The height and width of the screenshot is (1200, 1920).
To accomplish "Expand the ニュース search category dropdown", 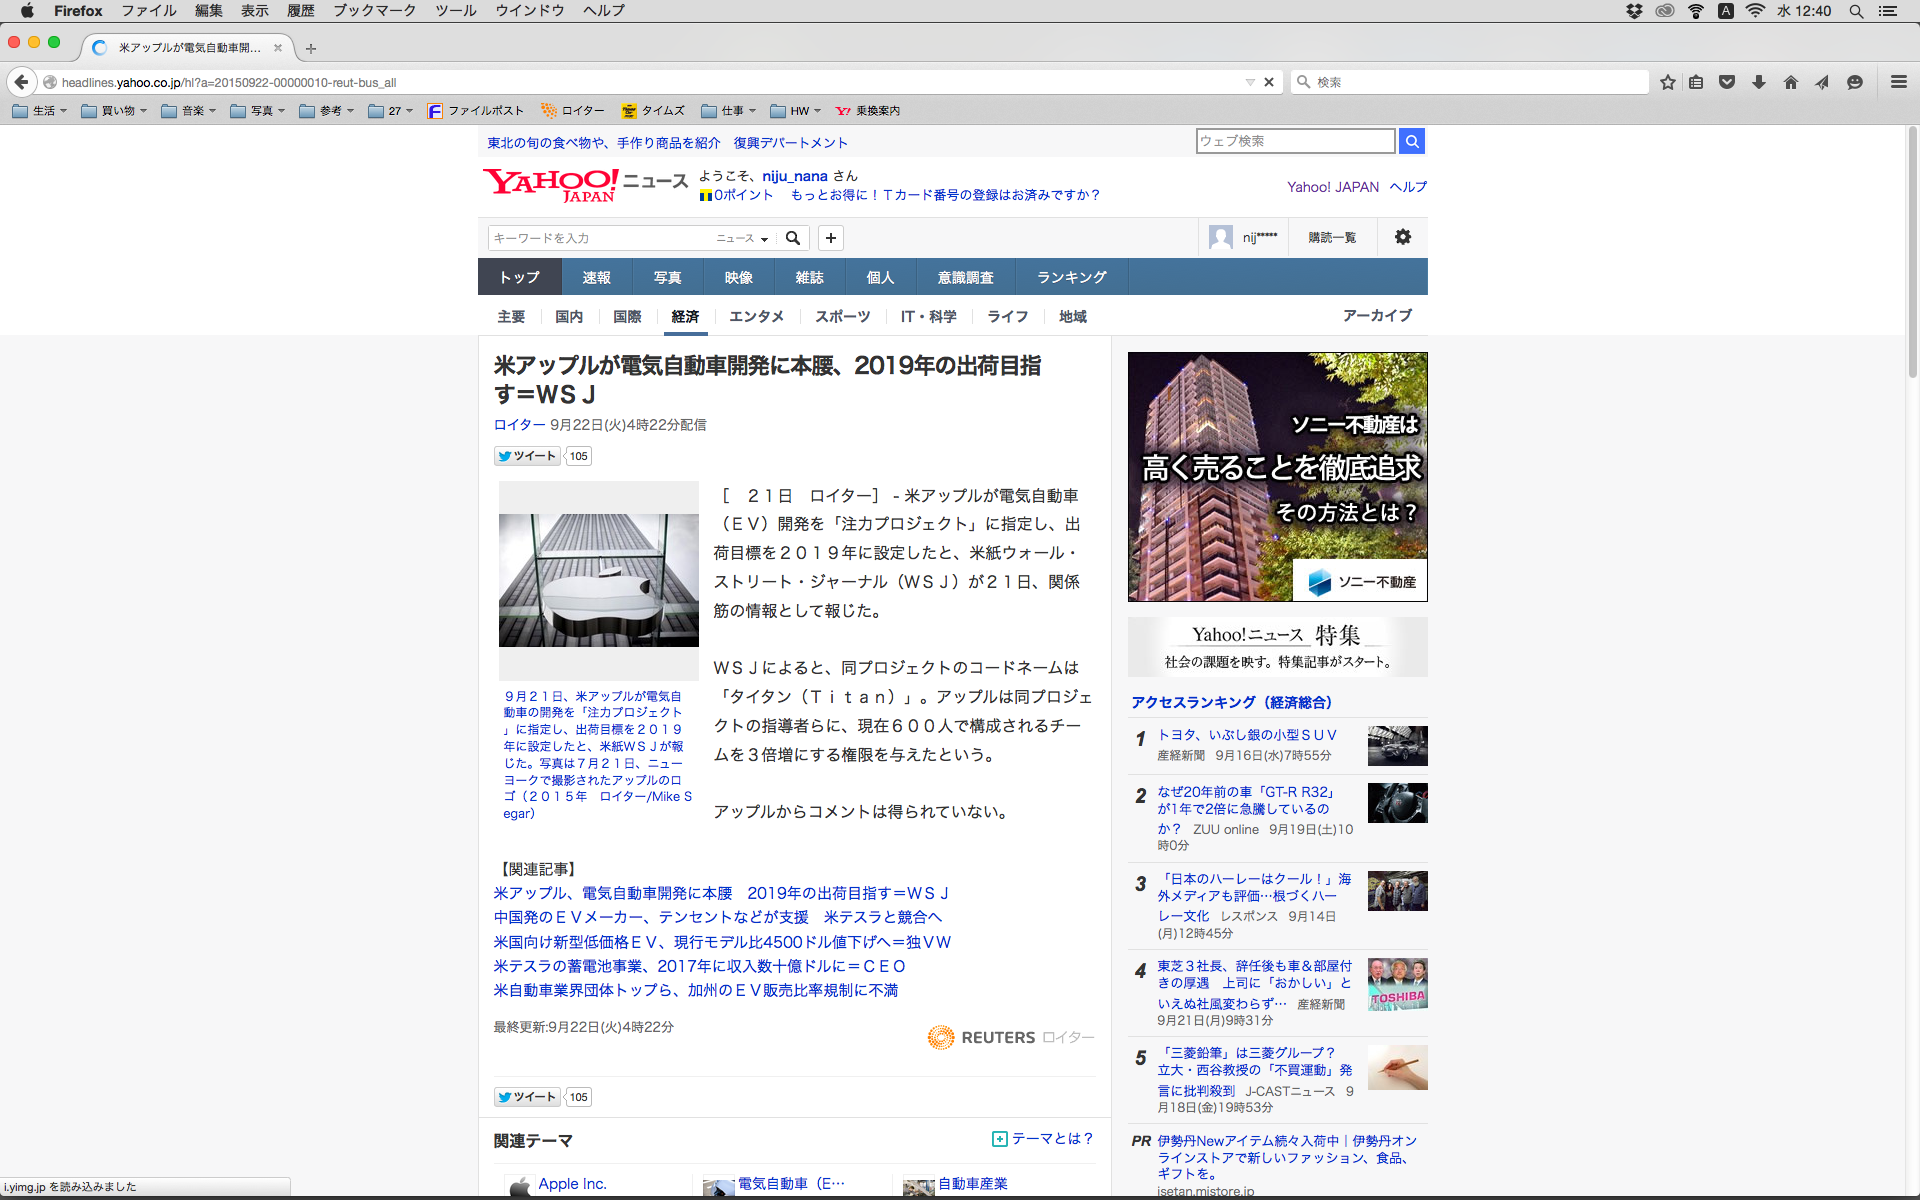I will coord(742,238).
